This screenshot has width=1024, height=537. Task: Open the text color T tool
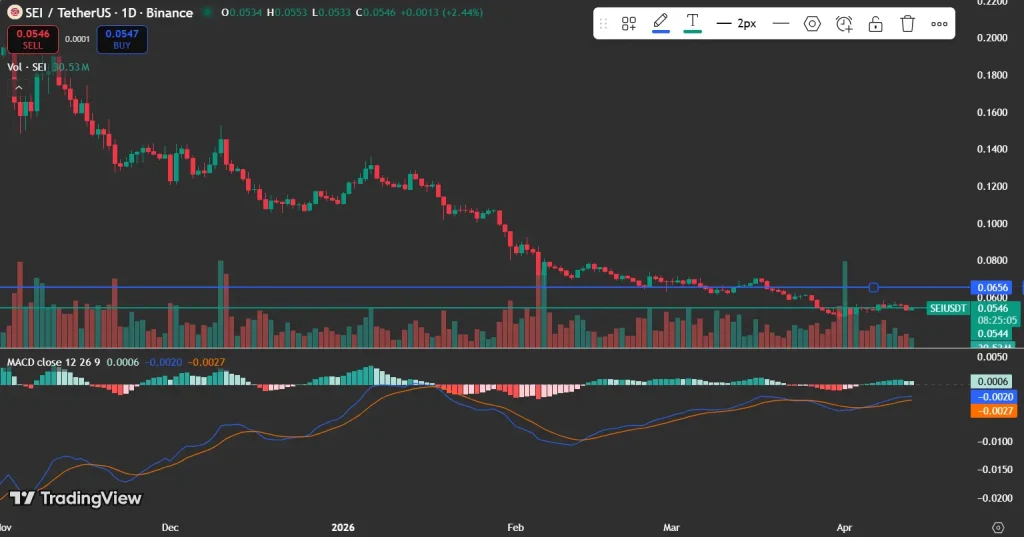pos(692,23)
